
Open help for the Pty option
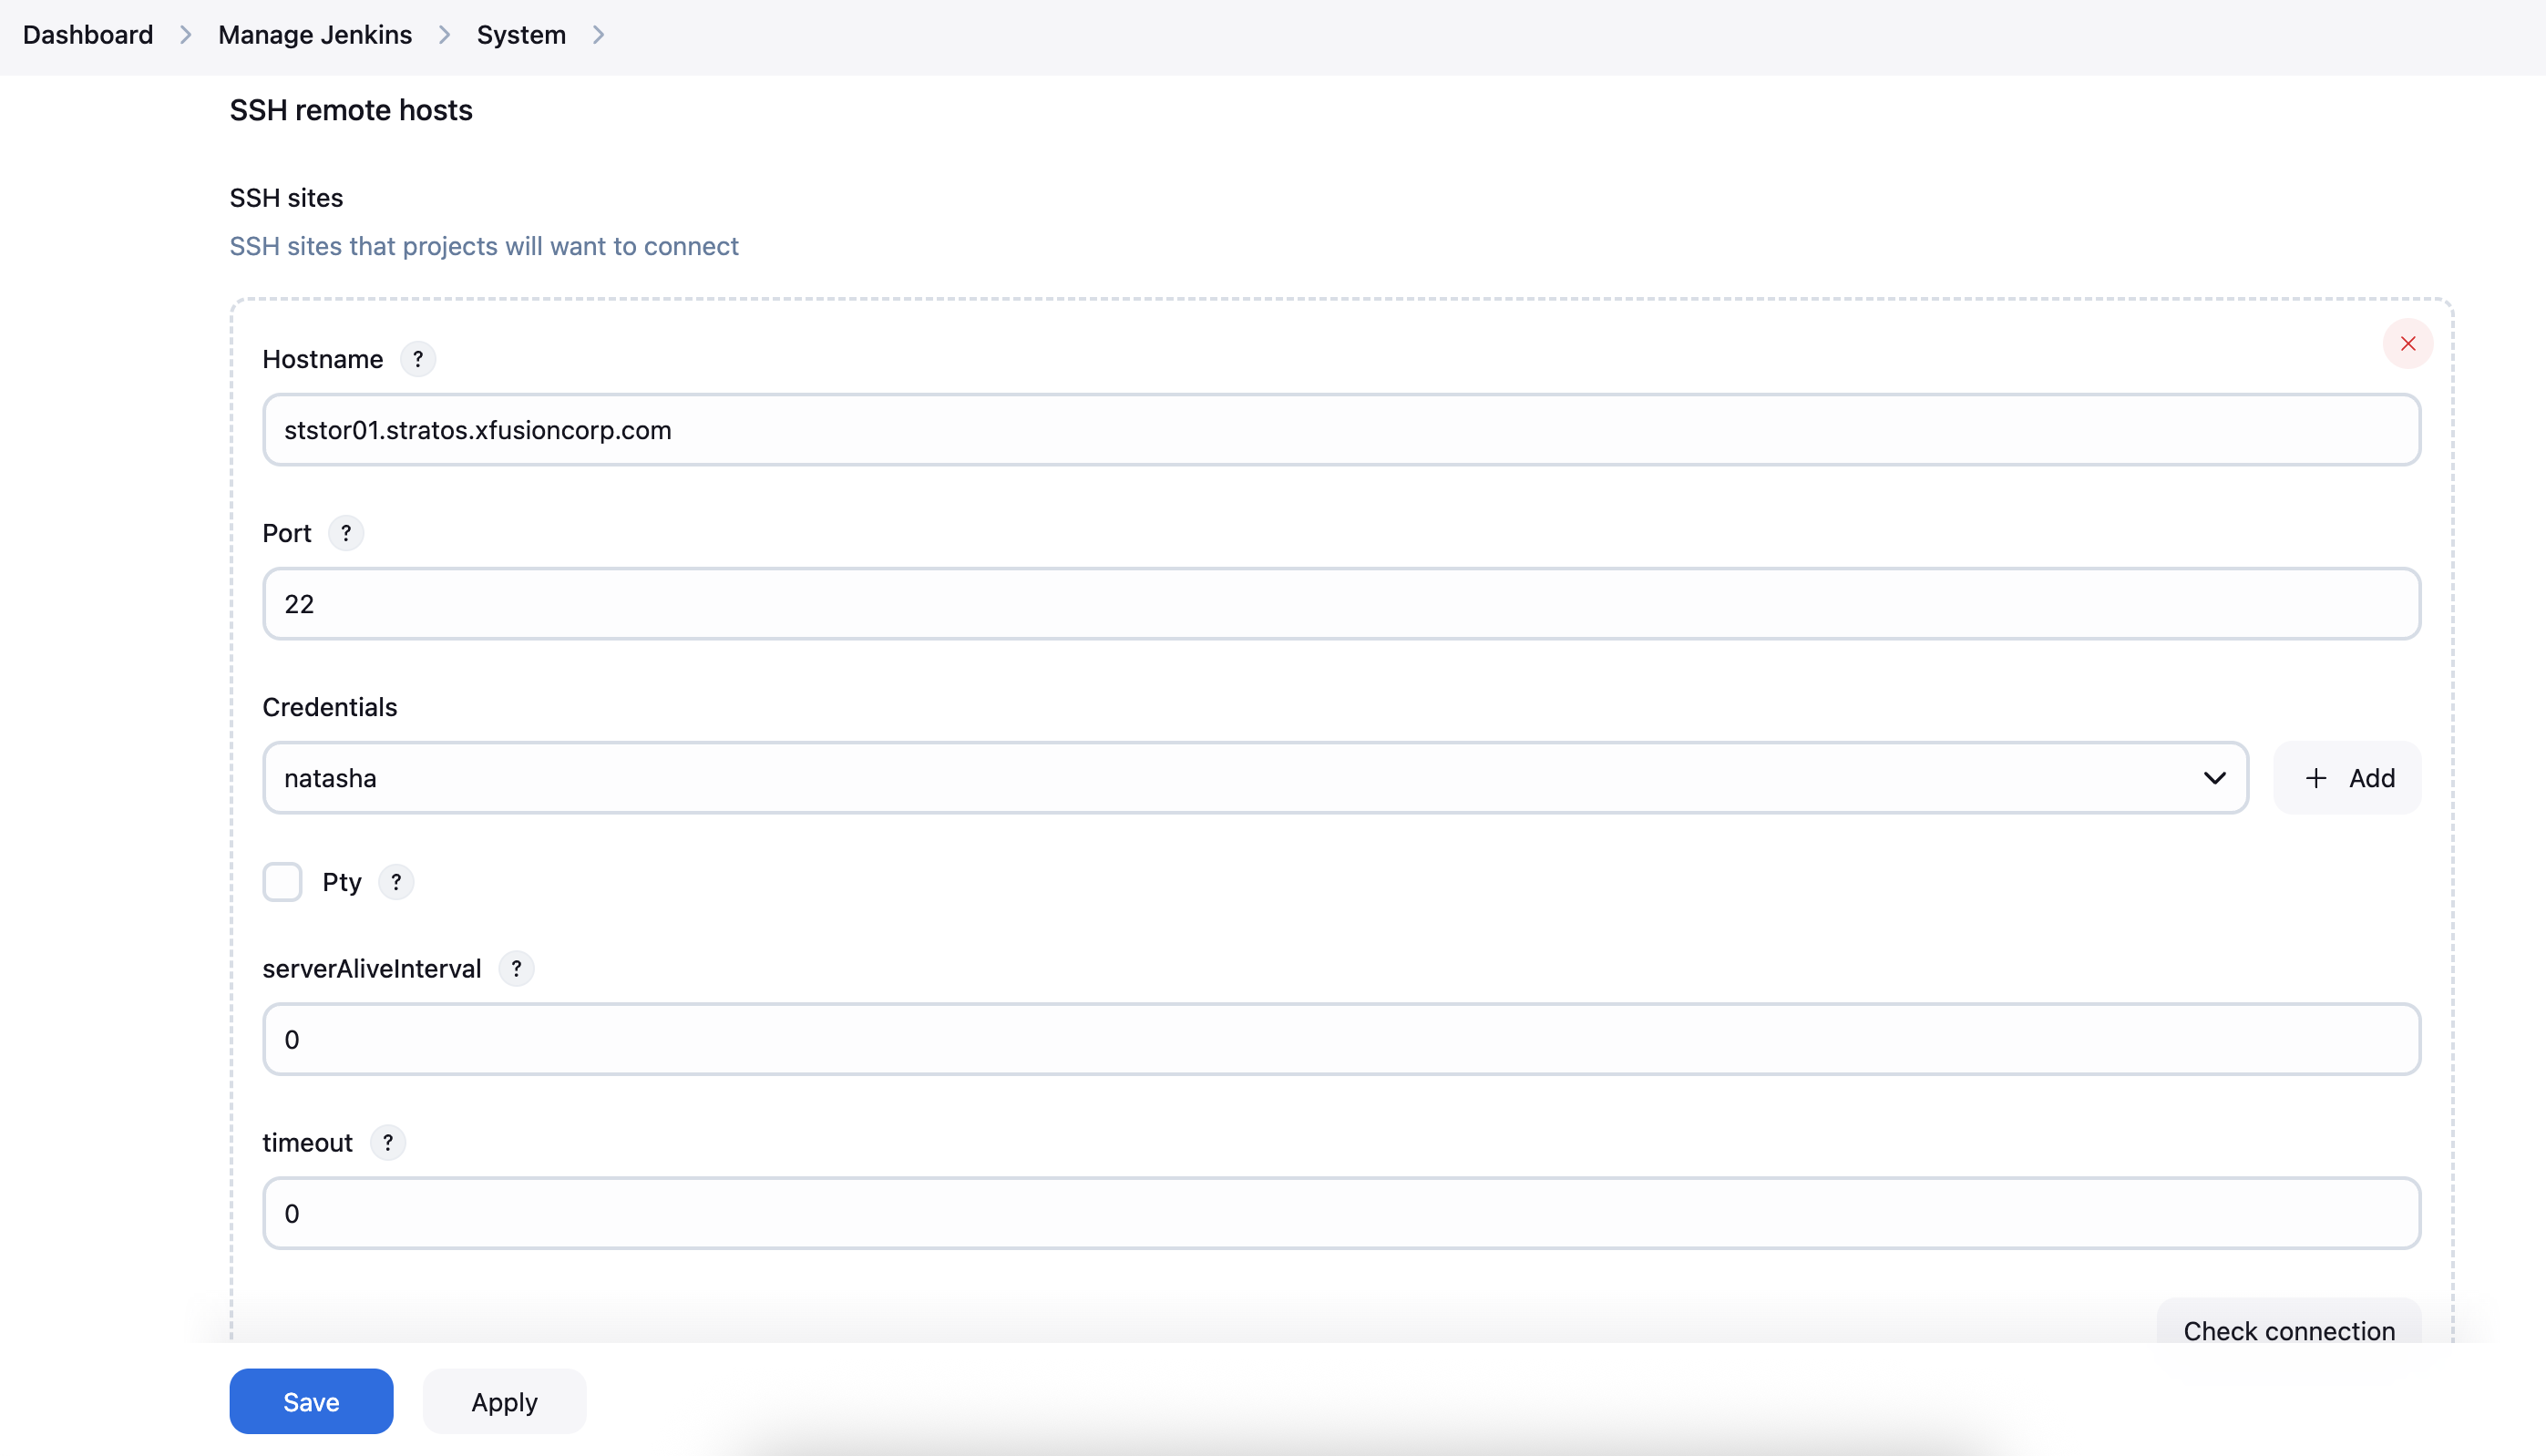click(395, 882)
